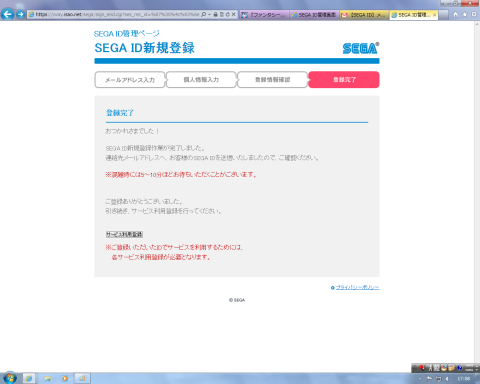Screen dimensions: 480x384
Task: Open Favorites star icon
Action: 465,14
